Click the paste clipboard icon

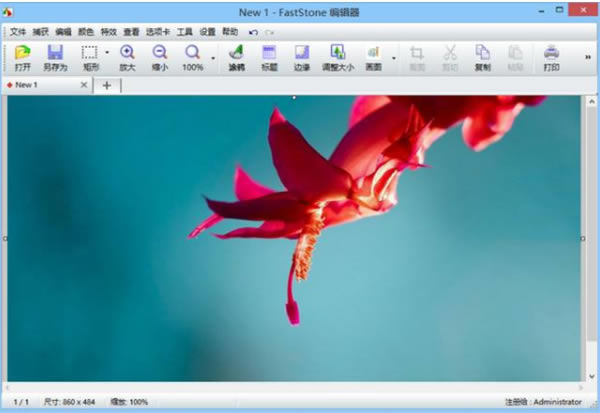(515, 53)
